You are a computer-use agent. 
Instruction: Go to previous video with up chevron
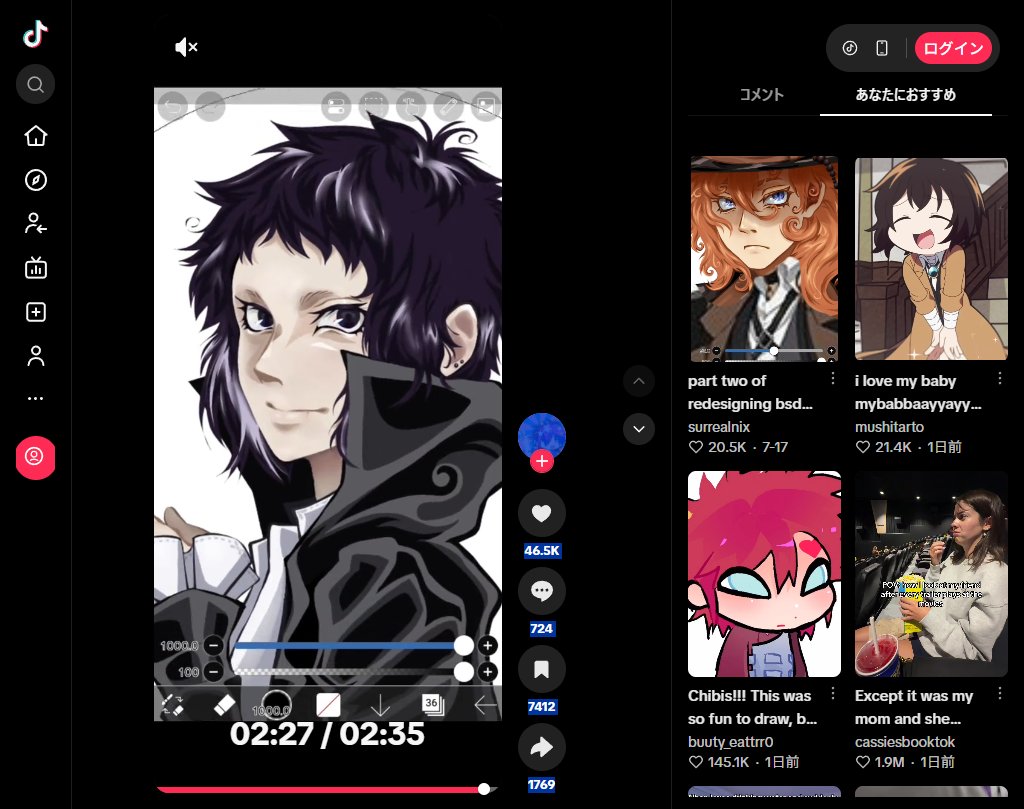[x=639, y=381]
